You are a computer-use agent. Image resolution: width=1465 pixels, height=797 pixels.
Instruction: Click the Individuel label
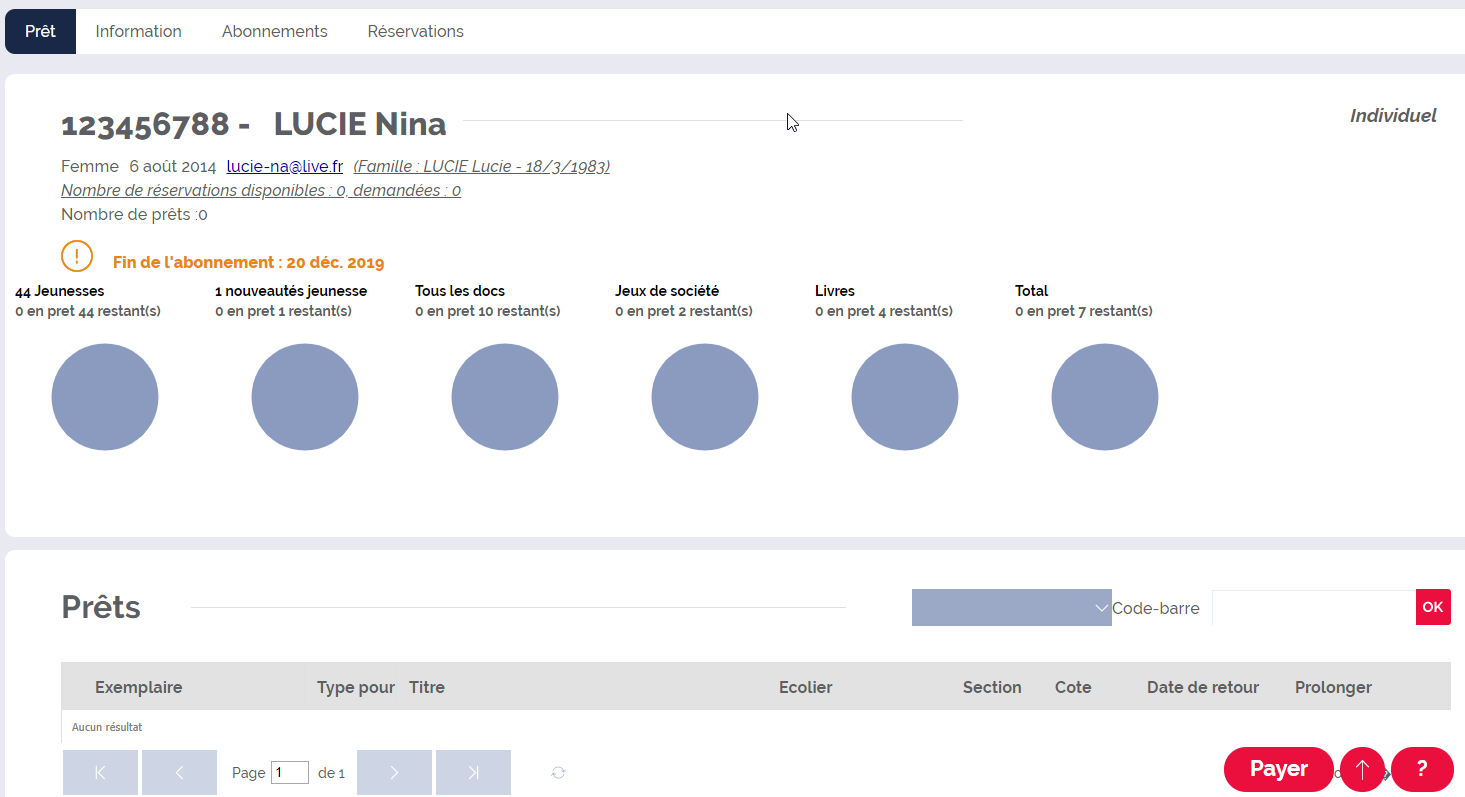tap(1393, 116)
